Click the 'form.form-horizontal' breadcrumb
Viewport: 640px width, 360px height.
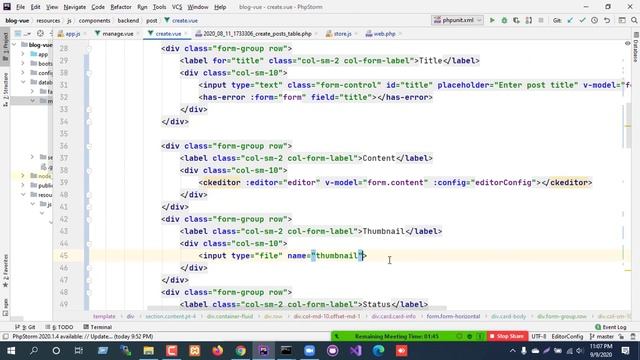453,316
